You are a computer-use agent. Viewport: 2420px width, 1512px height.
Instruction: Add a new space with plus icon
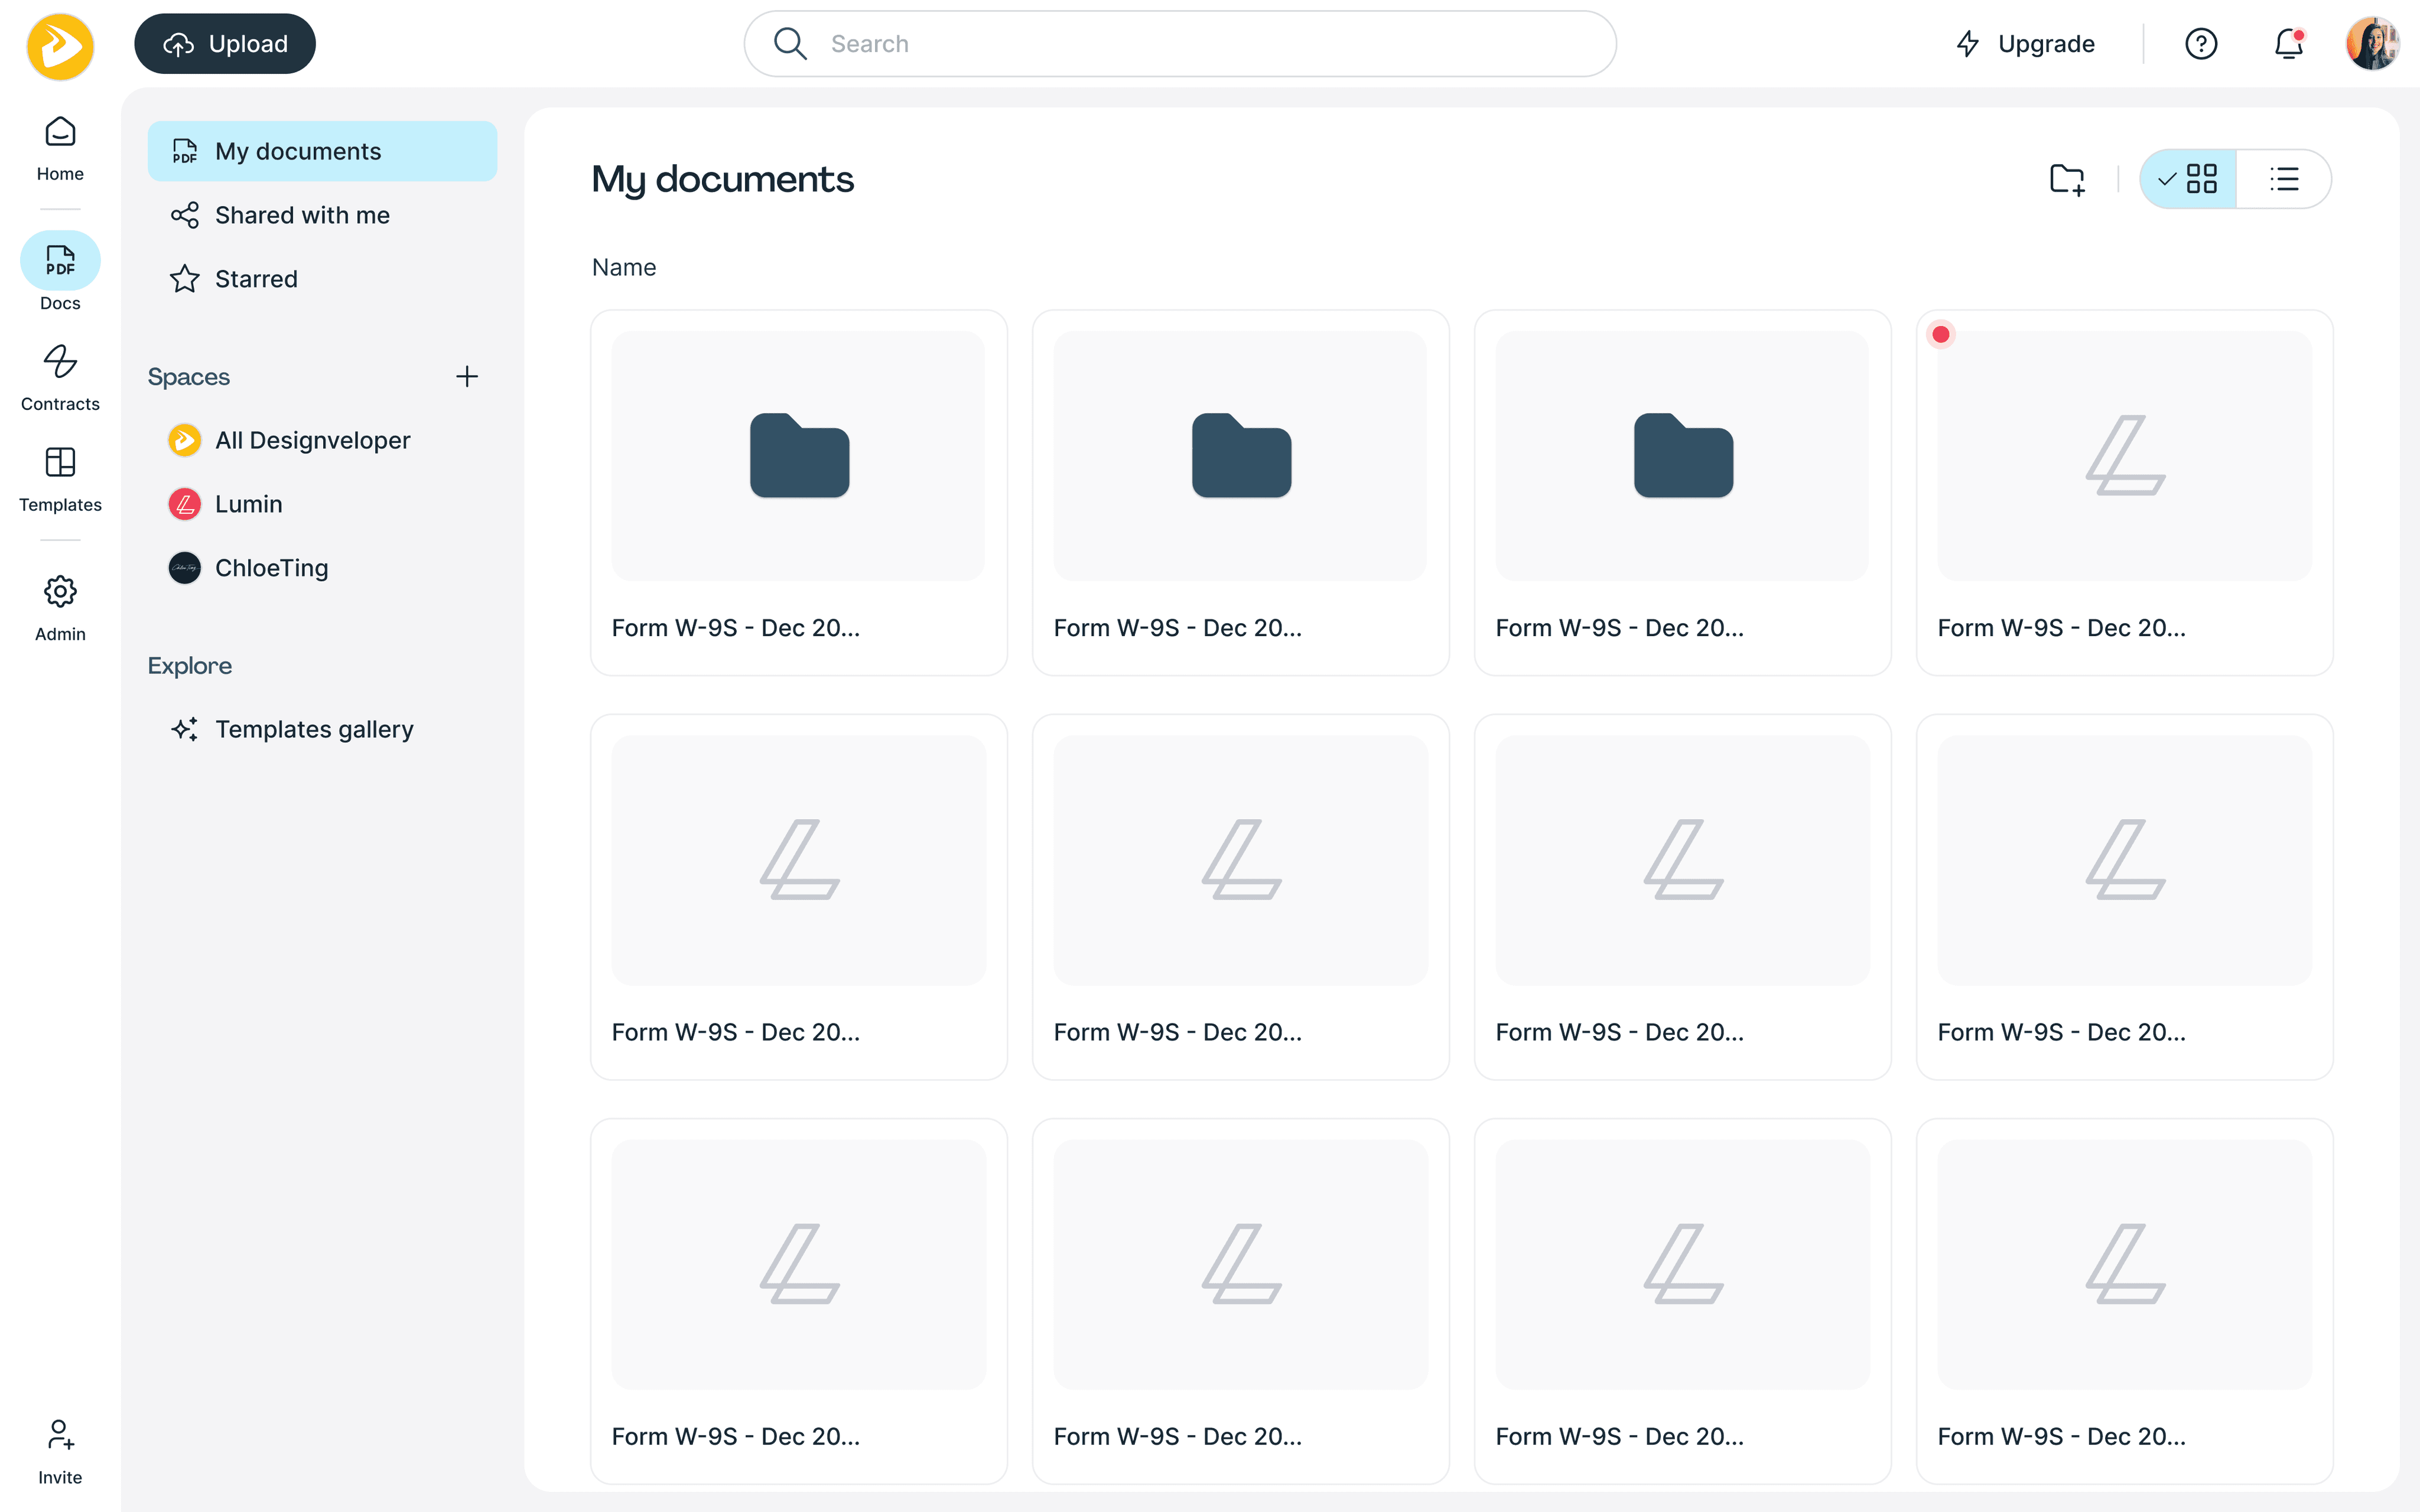pyautogui.click(x=467, y=377)
